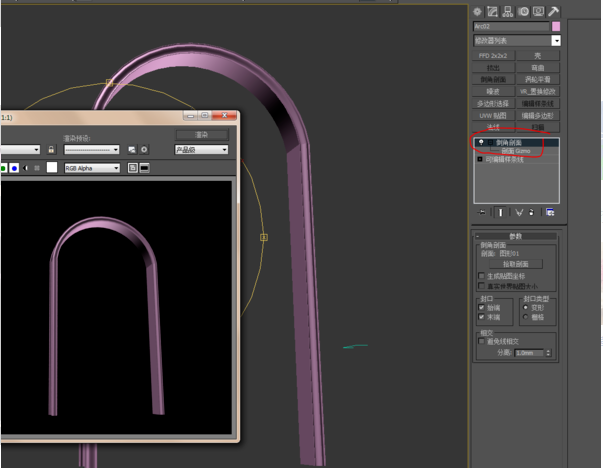Click make unique icon under stack
The image size is (603, 468).
click(519, 212)
